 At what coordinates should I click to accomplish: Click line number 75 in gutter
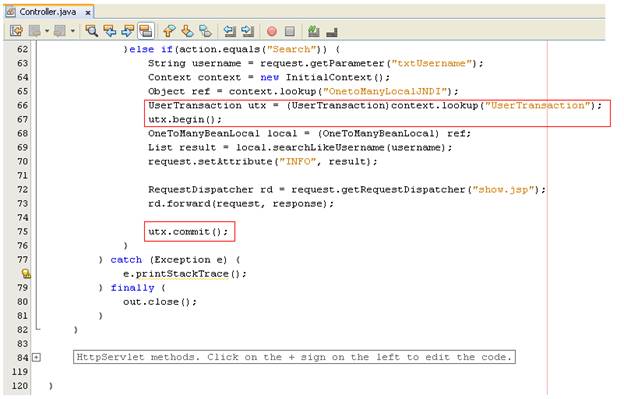point(23,232)
